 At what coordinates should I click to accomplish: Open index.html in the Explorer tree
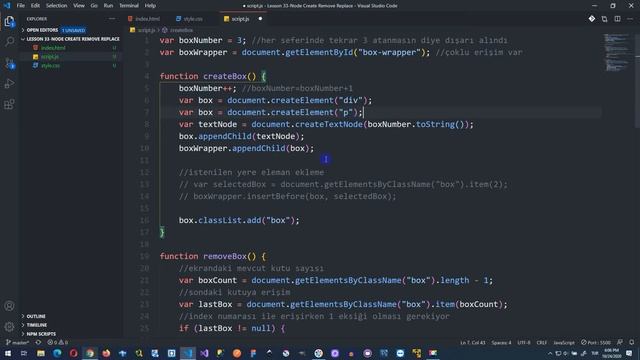click(53, 48)
